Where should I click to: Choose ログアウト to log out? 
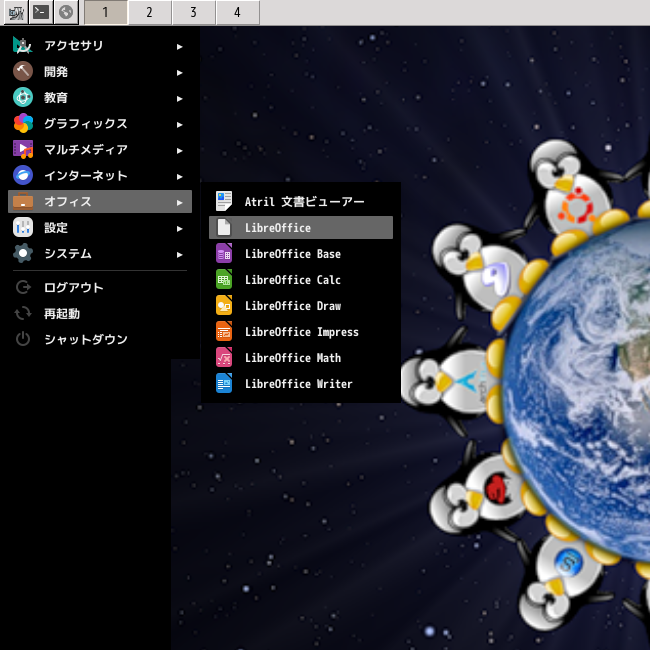click(73, 288)
